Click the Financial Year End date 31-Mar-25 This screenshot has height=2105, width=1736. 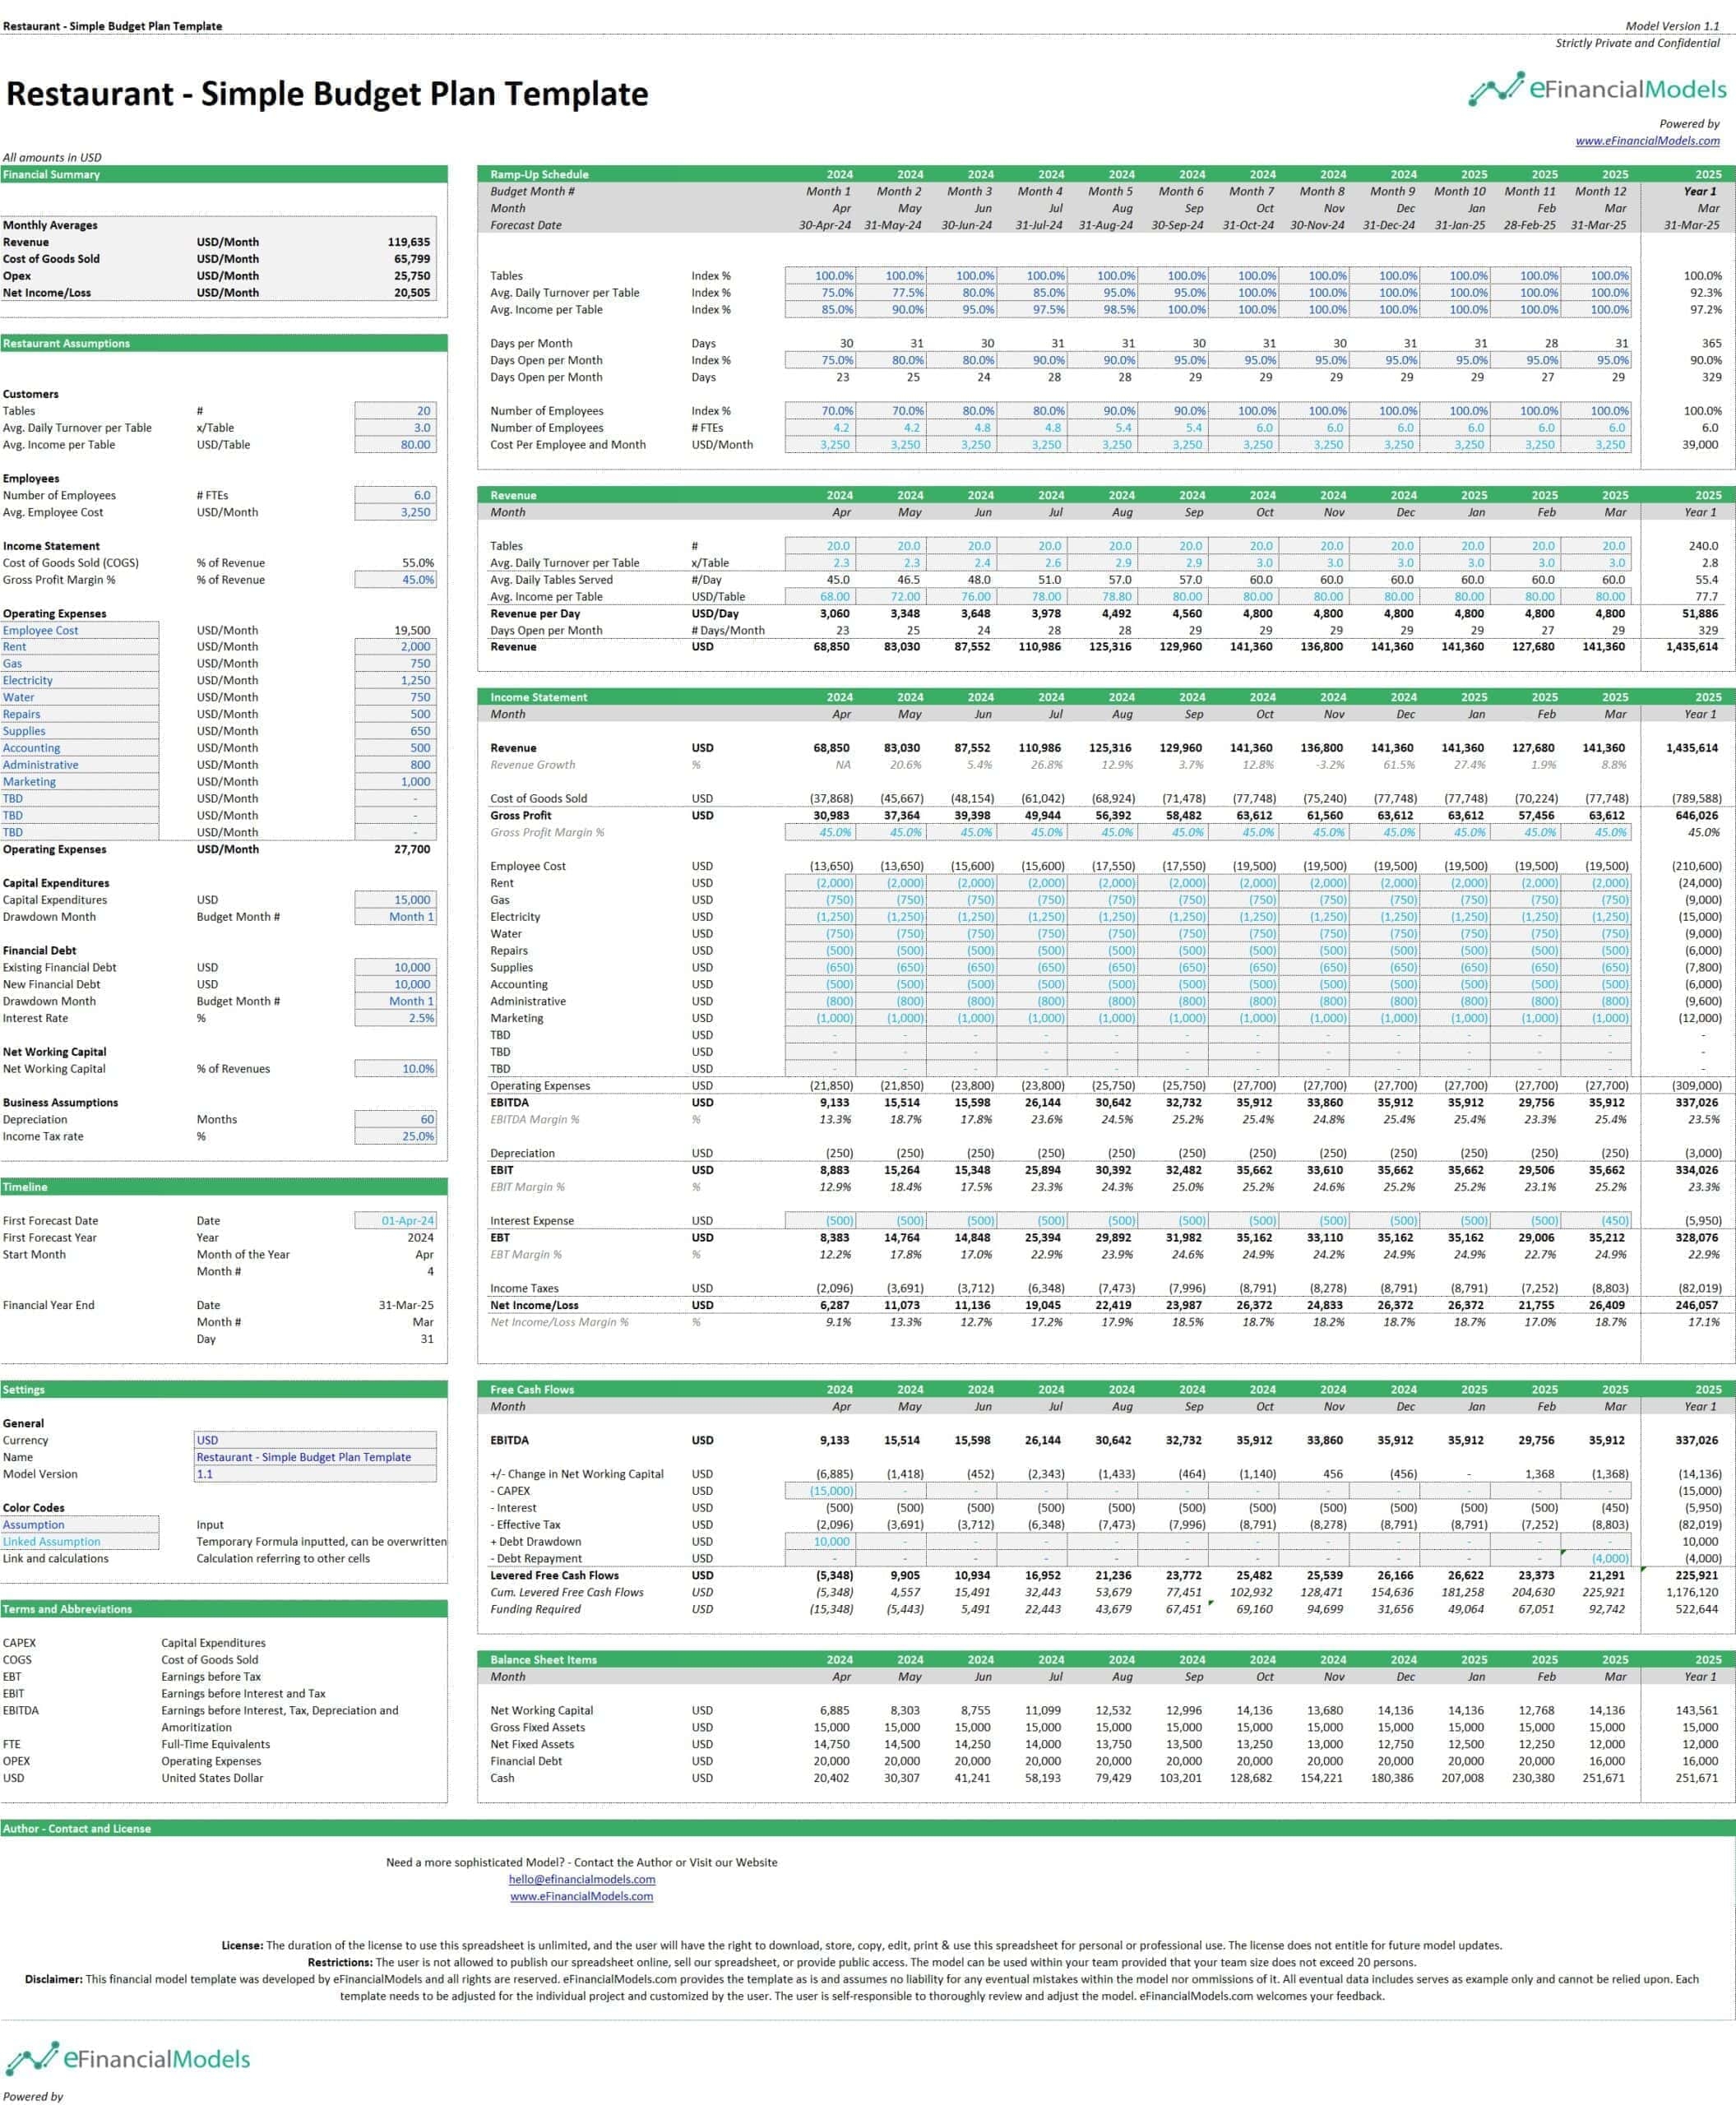(x=406, y=1305)
